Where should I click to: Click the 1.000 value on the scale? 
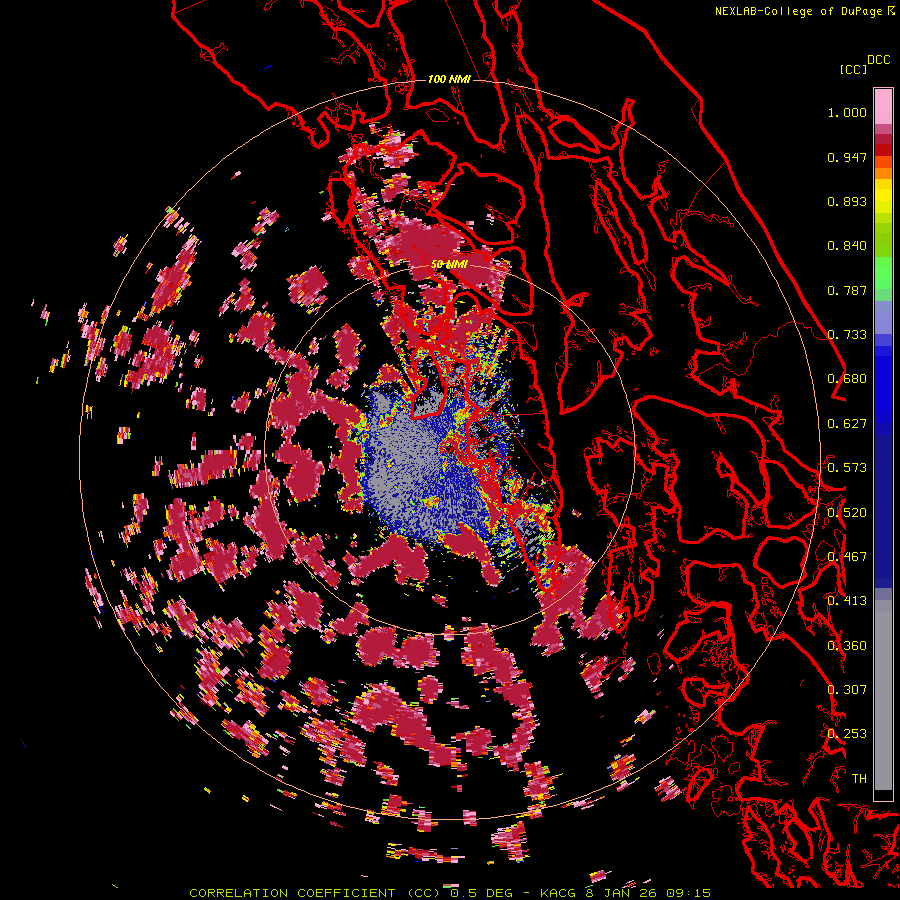[847, 112]
